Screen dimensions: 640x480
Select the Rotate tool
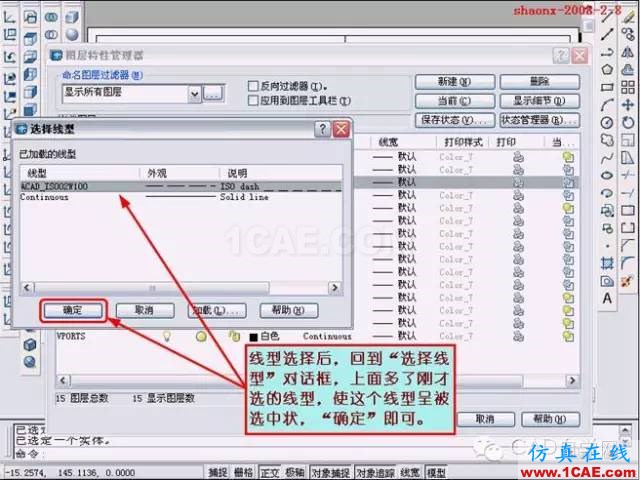tap(628, 122)
